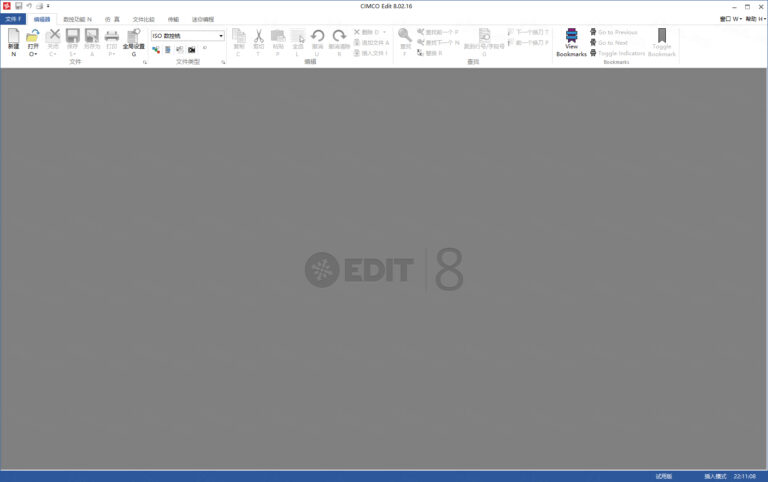Click the colors setup icon under file type
Image resolution: width=768 pixels, height=482 pixels.
pyautogui.click(x=156, y=49)
